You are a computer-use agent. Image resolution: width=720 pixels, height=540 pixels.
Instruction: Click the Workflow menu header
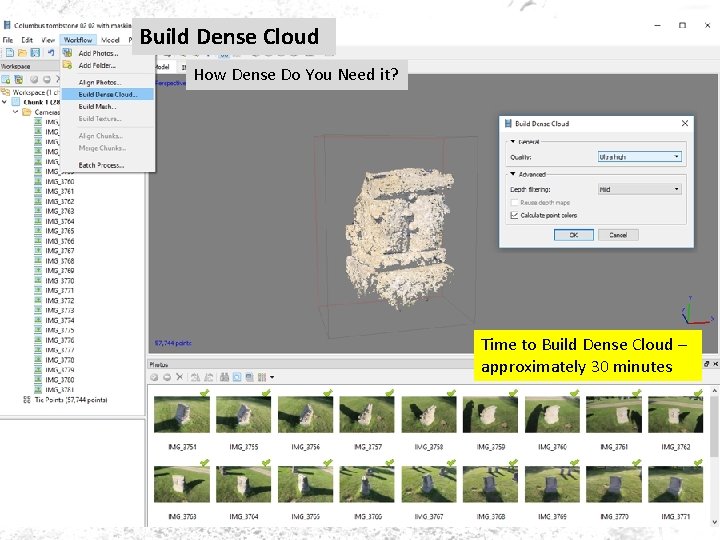pyautogui.click(x=78, y=40)
